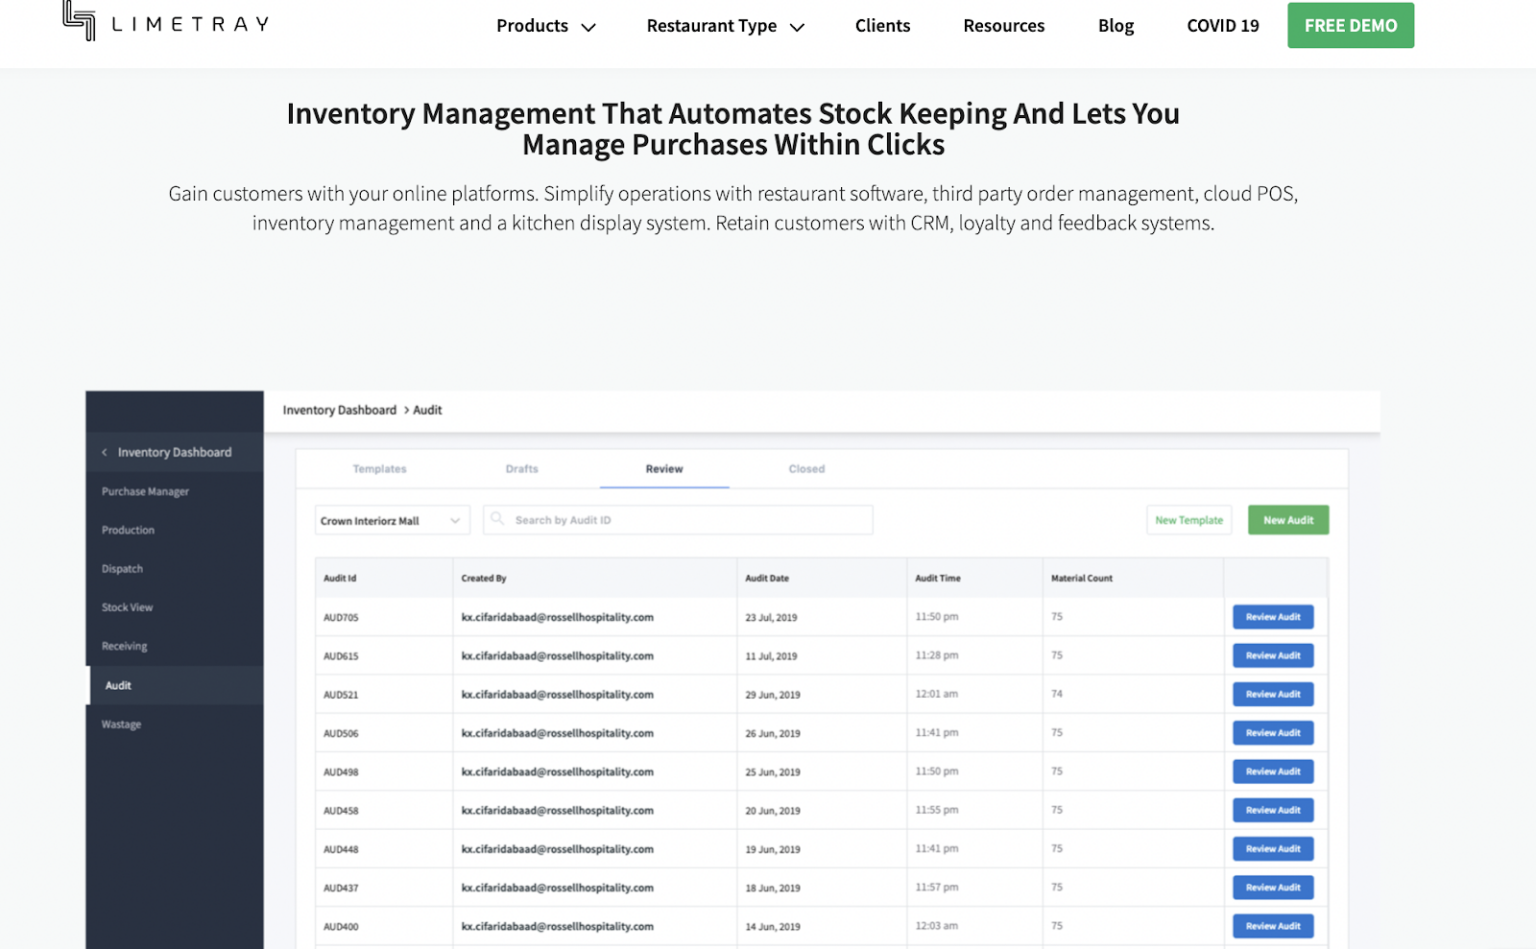This screenshot has height=949, width=1536.
Task: Switch to the Drafts tab
Action: pos(521,469)
